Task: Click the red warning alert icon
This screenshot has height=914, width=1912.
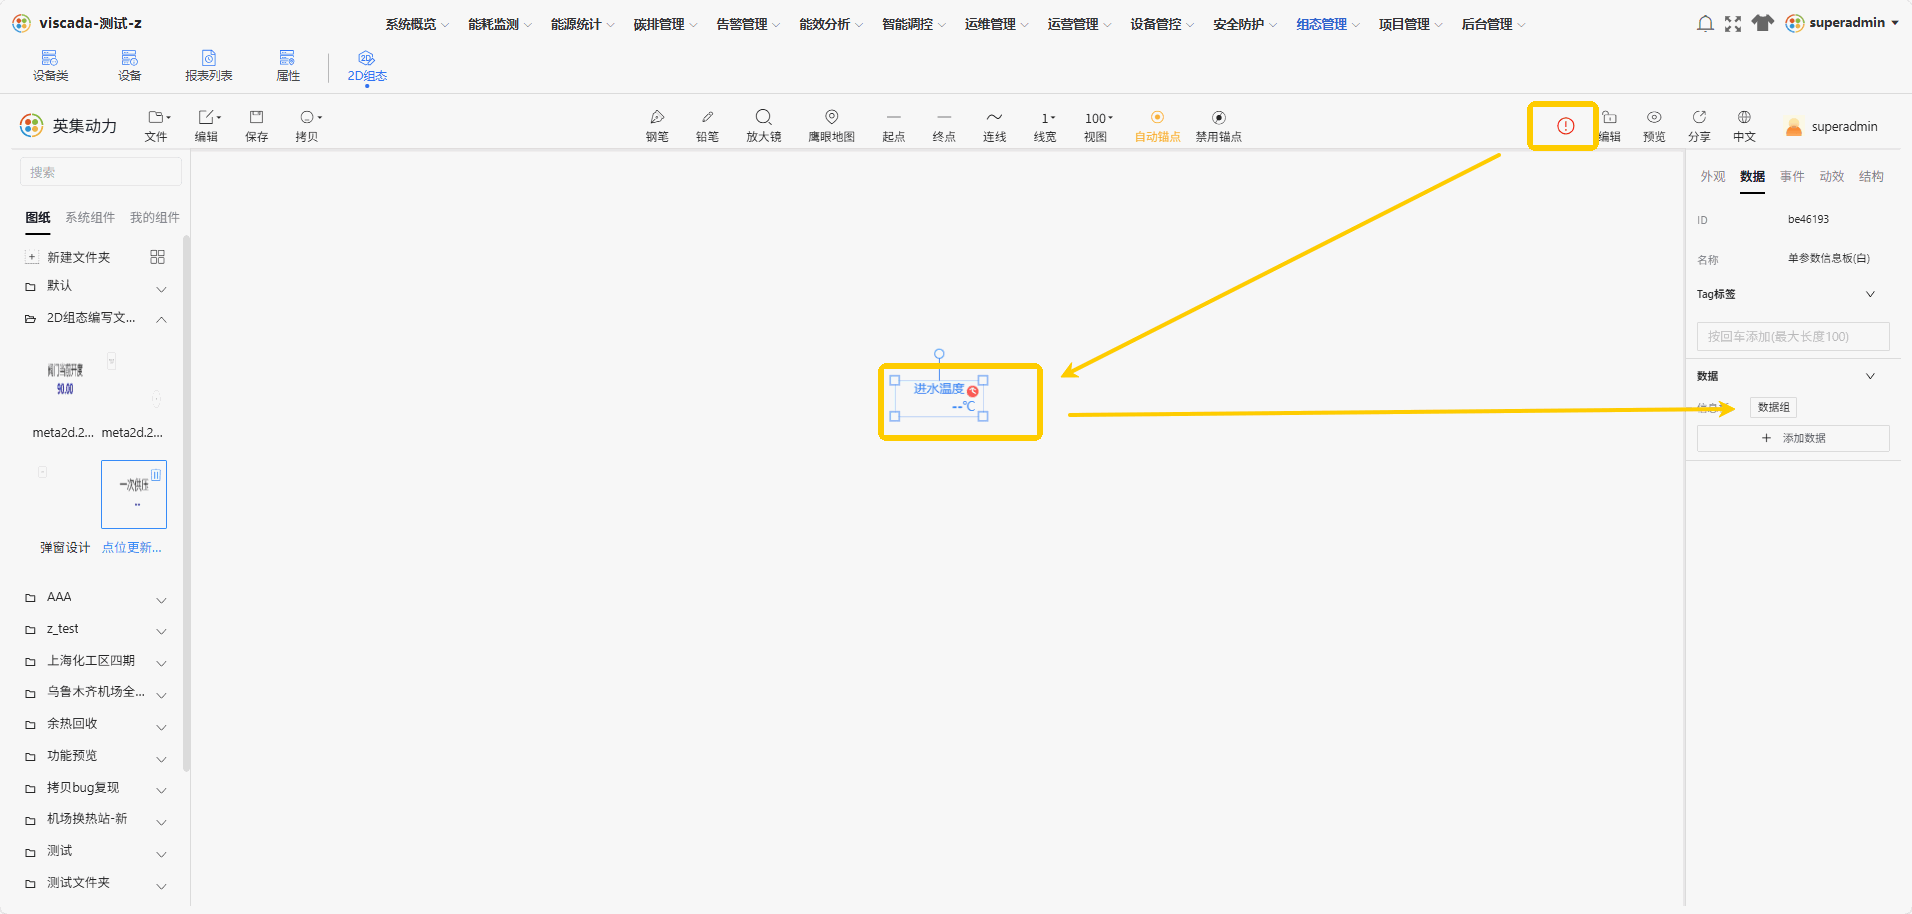Action: (x=1566, y=126)
